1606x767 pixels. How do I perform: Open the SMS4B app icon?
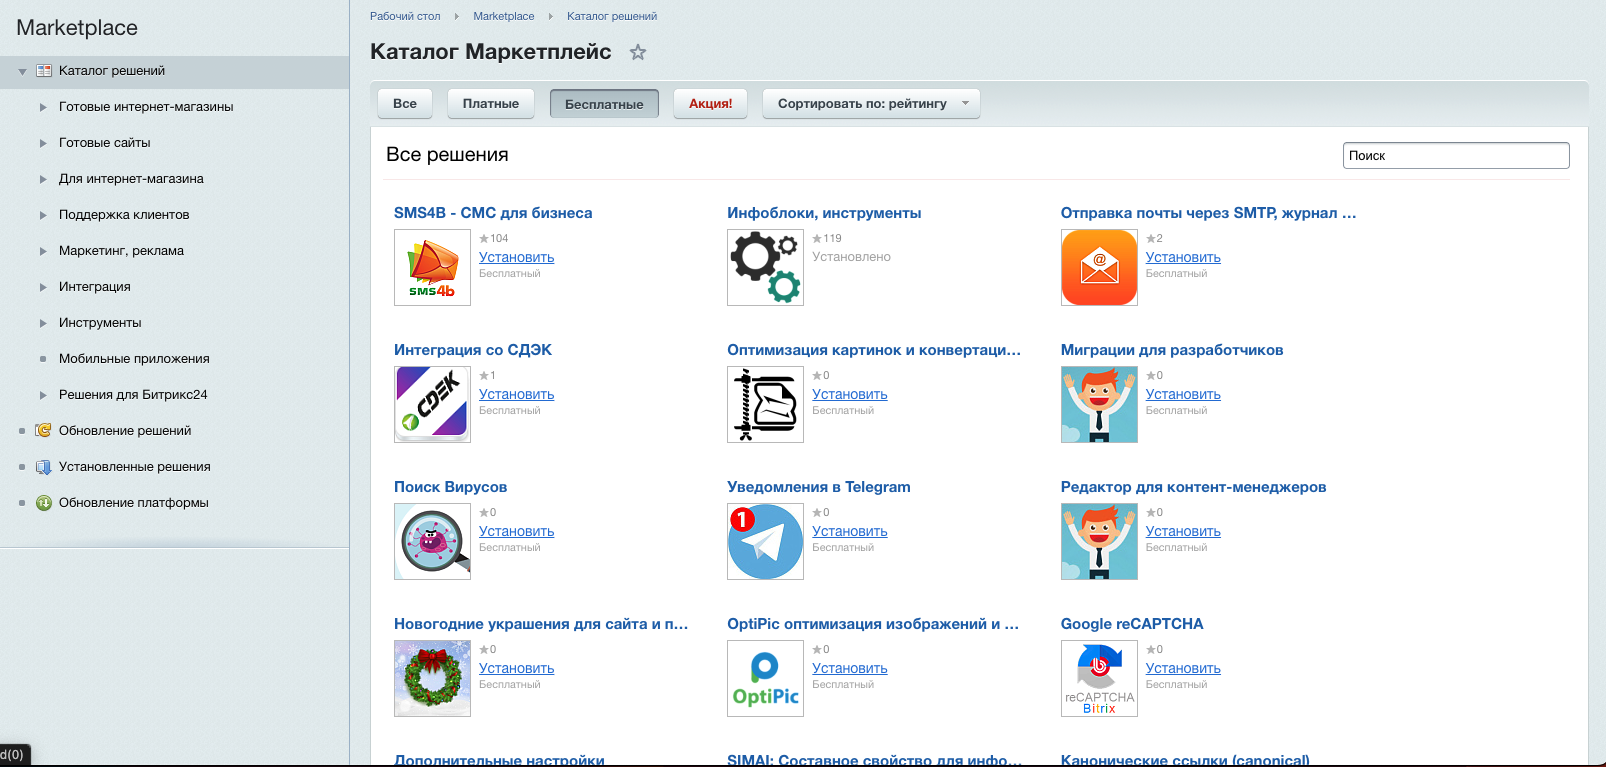432,267
